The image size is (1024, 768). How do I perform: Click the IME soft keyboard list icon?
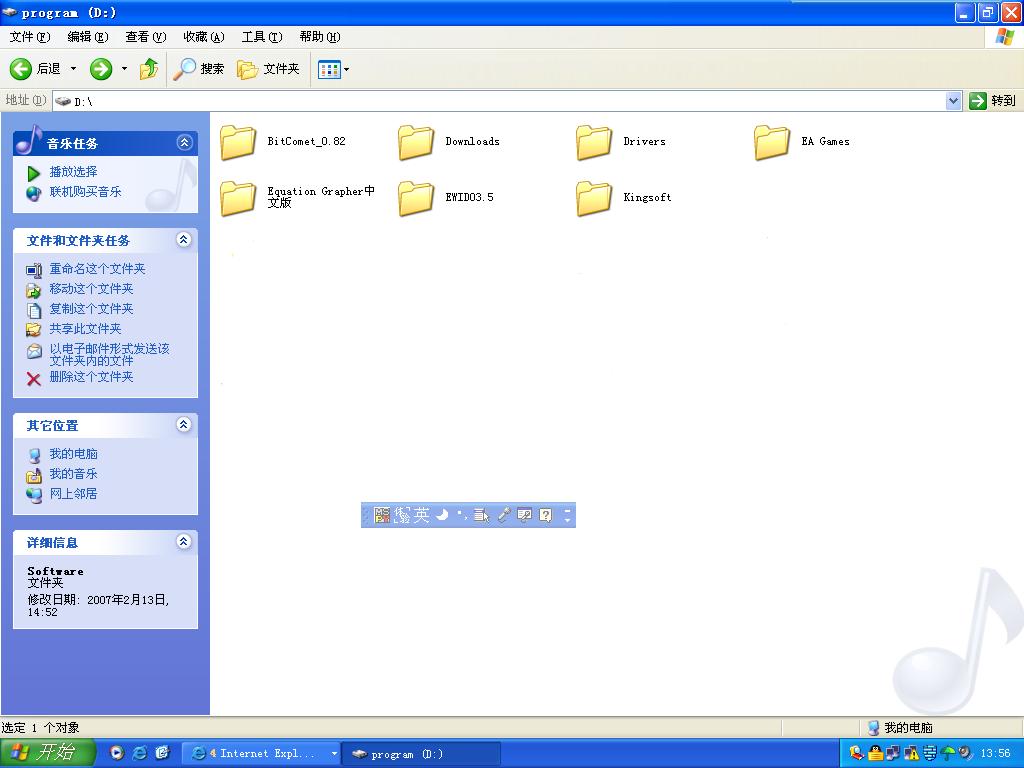point(481,515)
